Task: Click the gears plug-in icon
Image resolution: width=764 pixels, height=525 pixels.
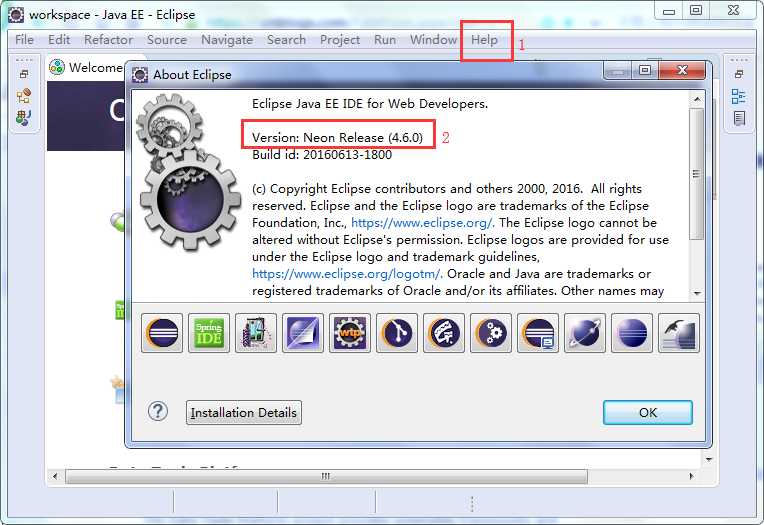Action: [491, 333]
